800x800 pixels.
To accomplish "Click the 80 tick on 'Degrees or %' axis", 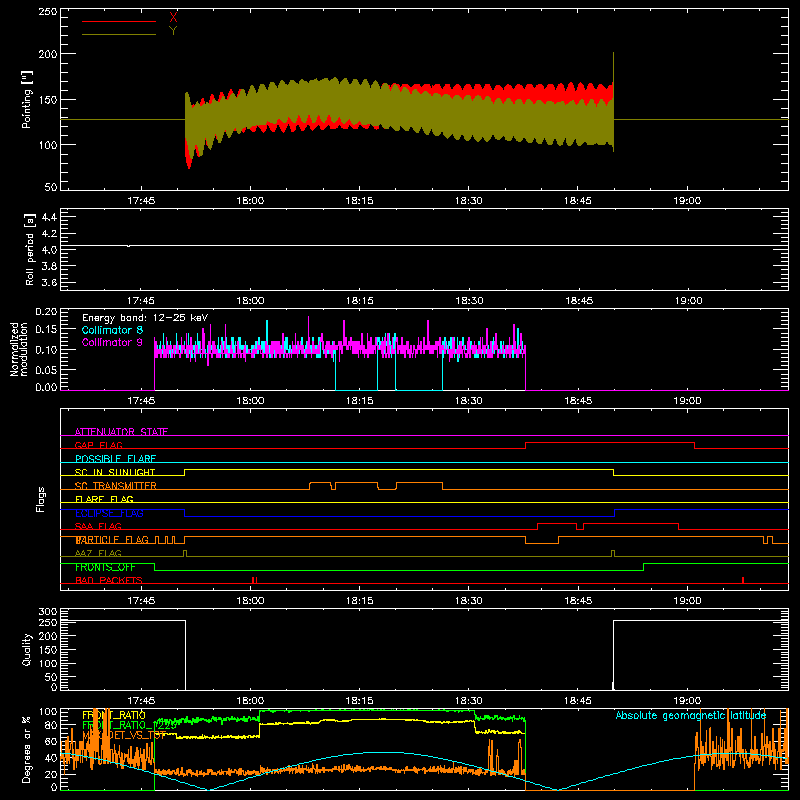I will click(x=51, y=725).
